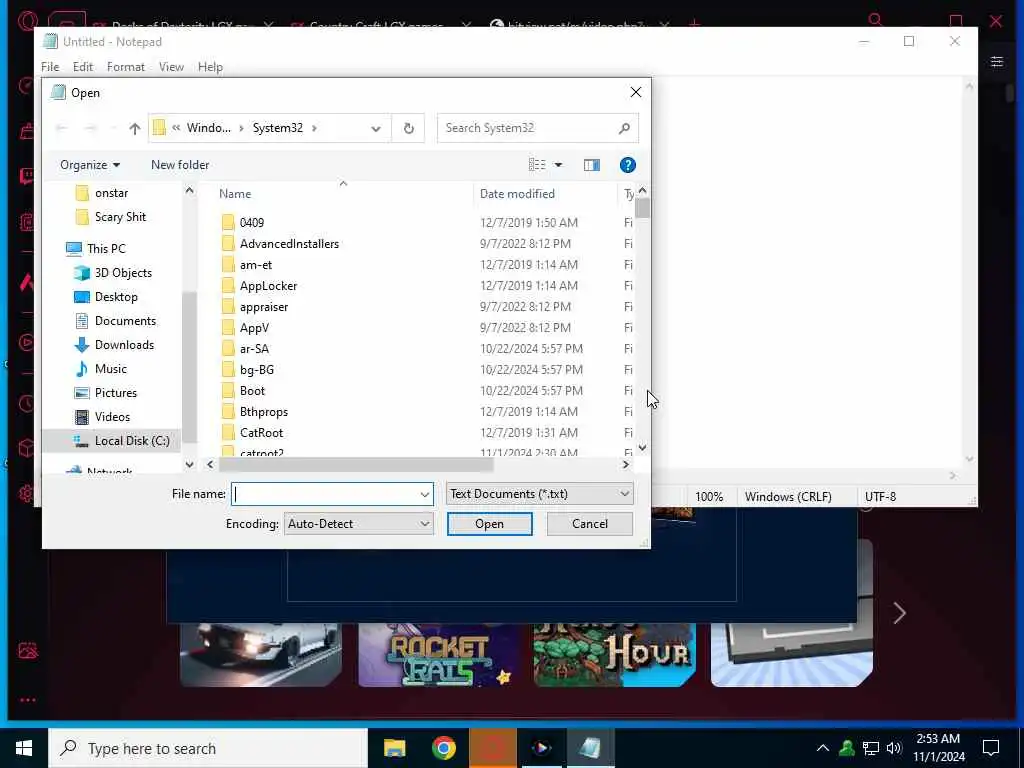Go up one folder level arrow
The image size is (1024, 768).
[135, 129]
